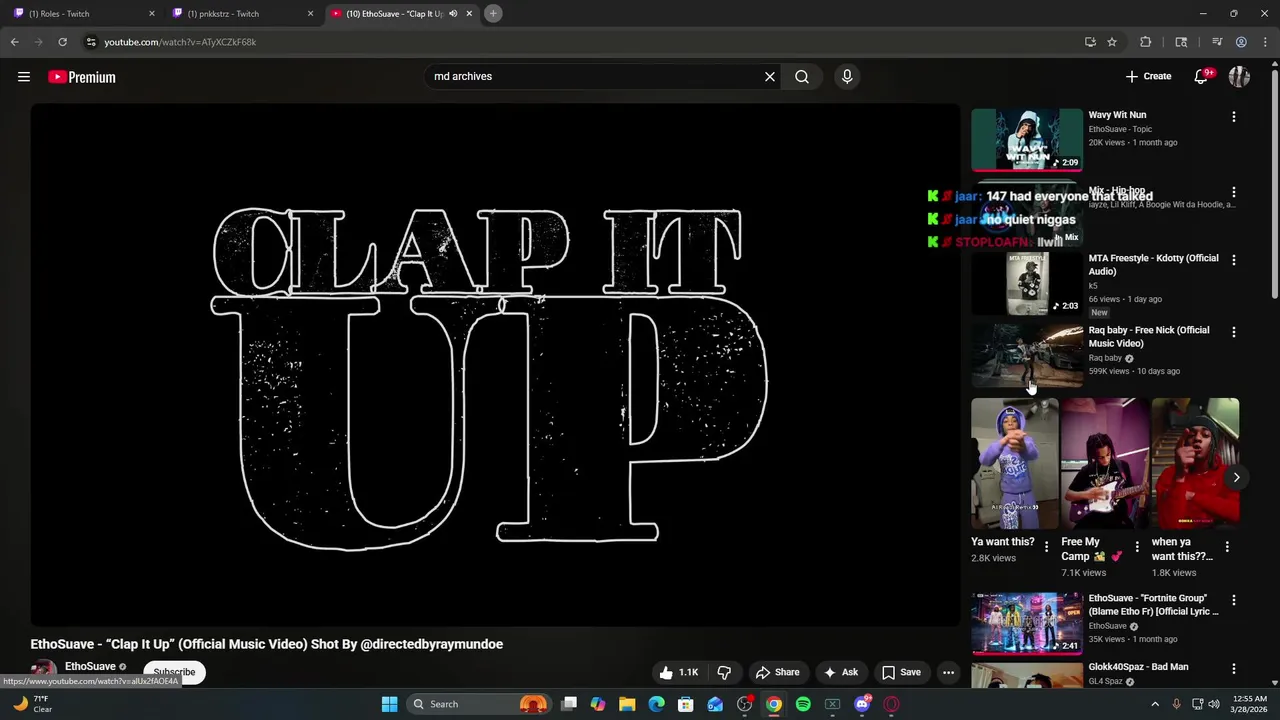This screenshot has width=1280, height=720.
Task: Click the magnifier search button
Action: pyautogui.click(x=802, y=76)
